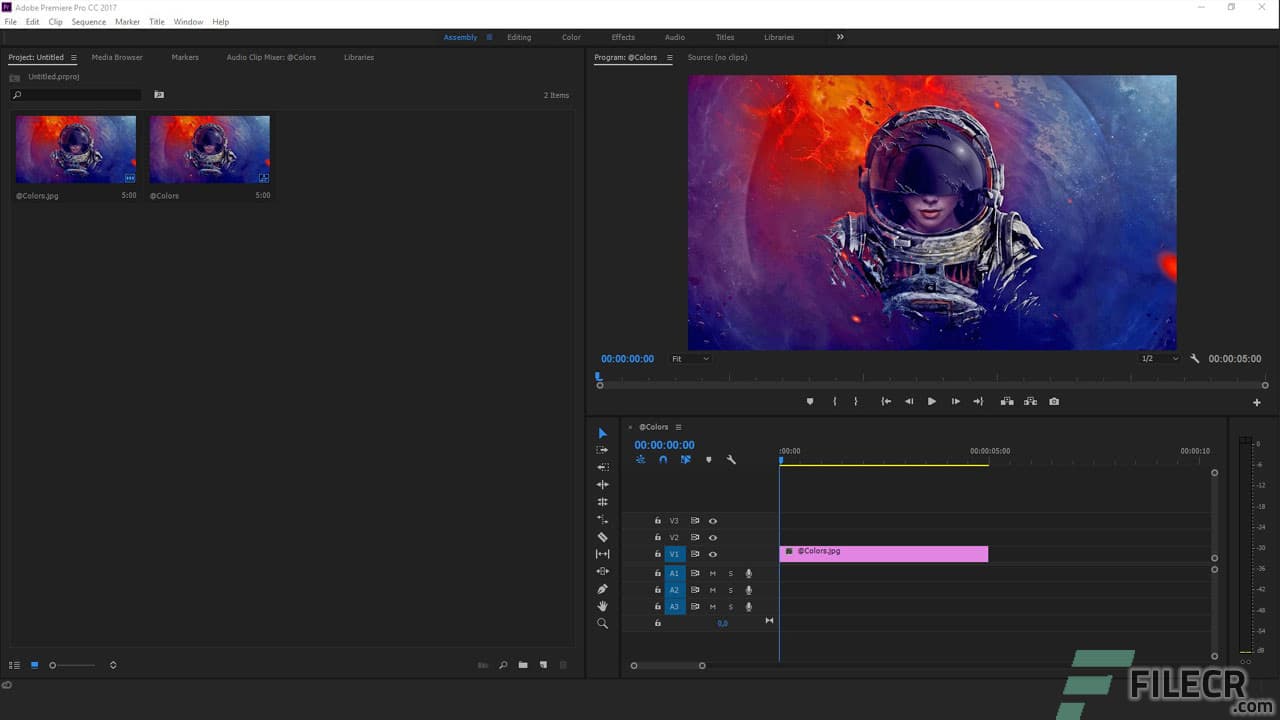Switch to the Editing workspace tab
The width and height of the screenshot is (1280, 720).
pyautogui.click(x=519, y=37)
